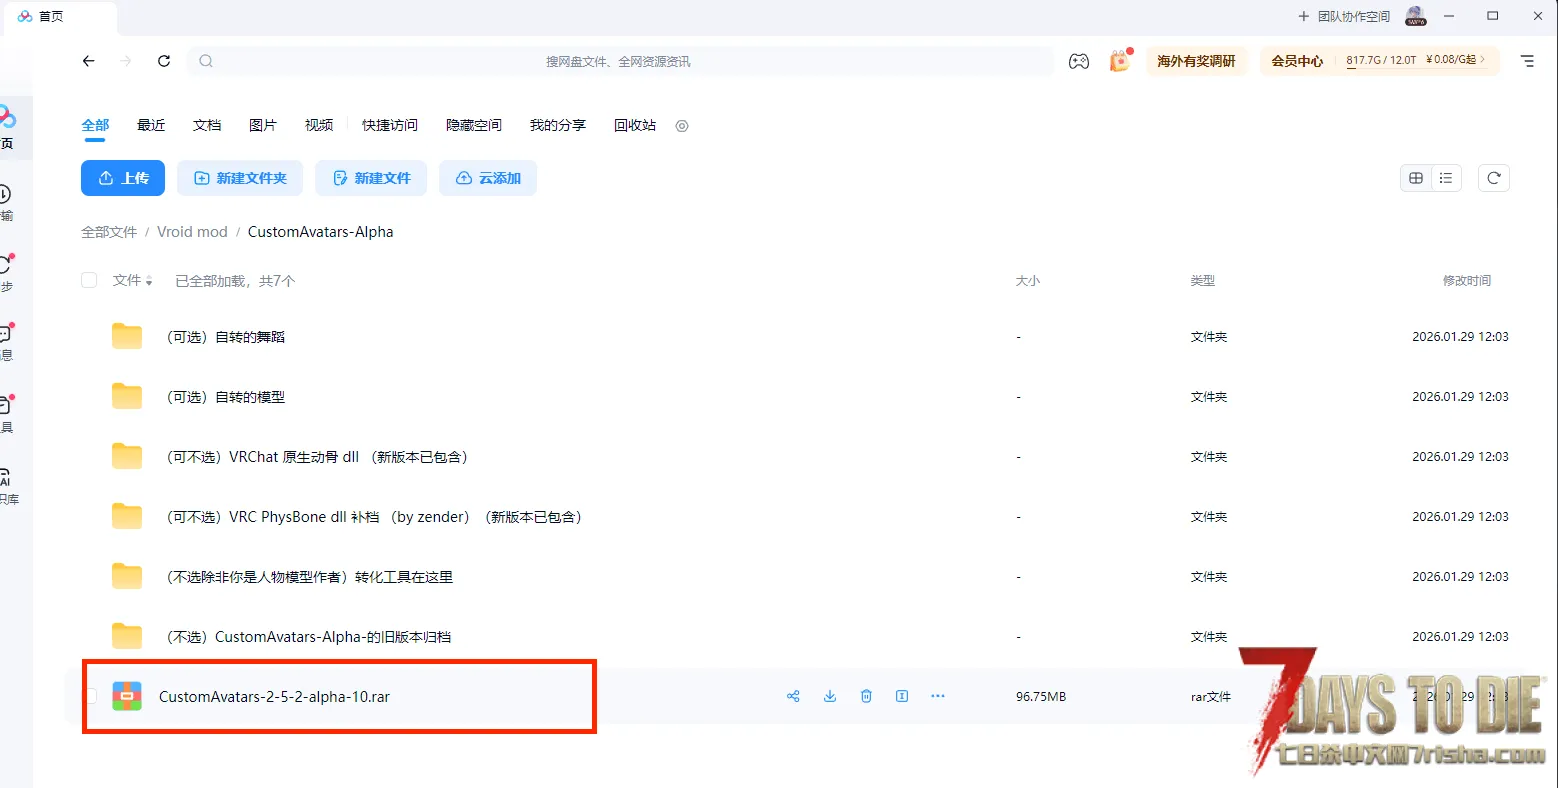The height and width of the screenshot is (788, 1558).
Task: Click the 新建文件夹 button
Action: [241, 178]
